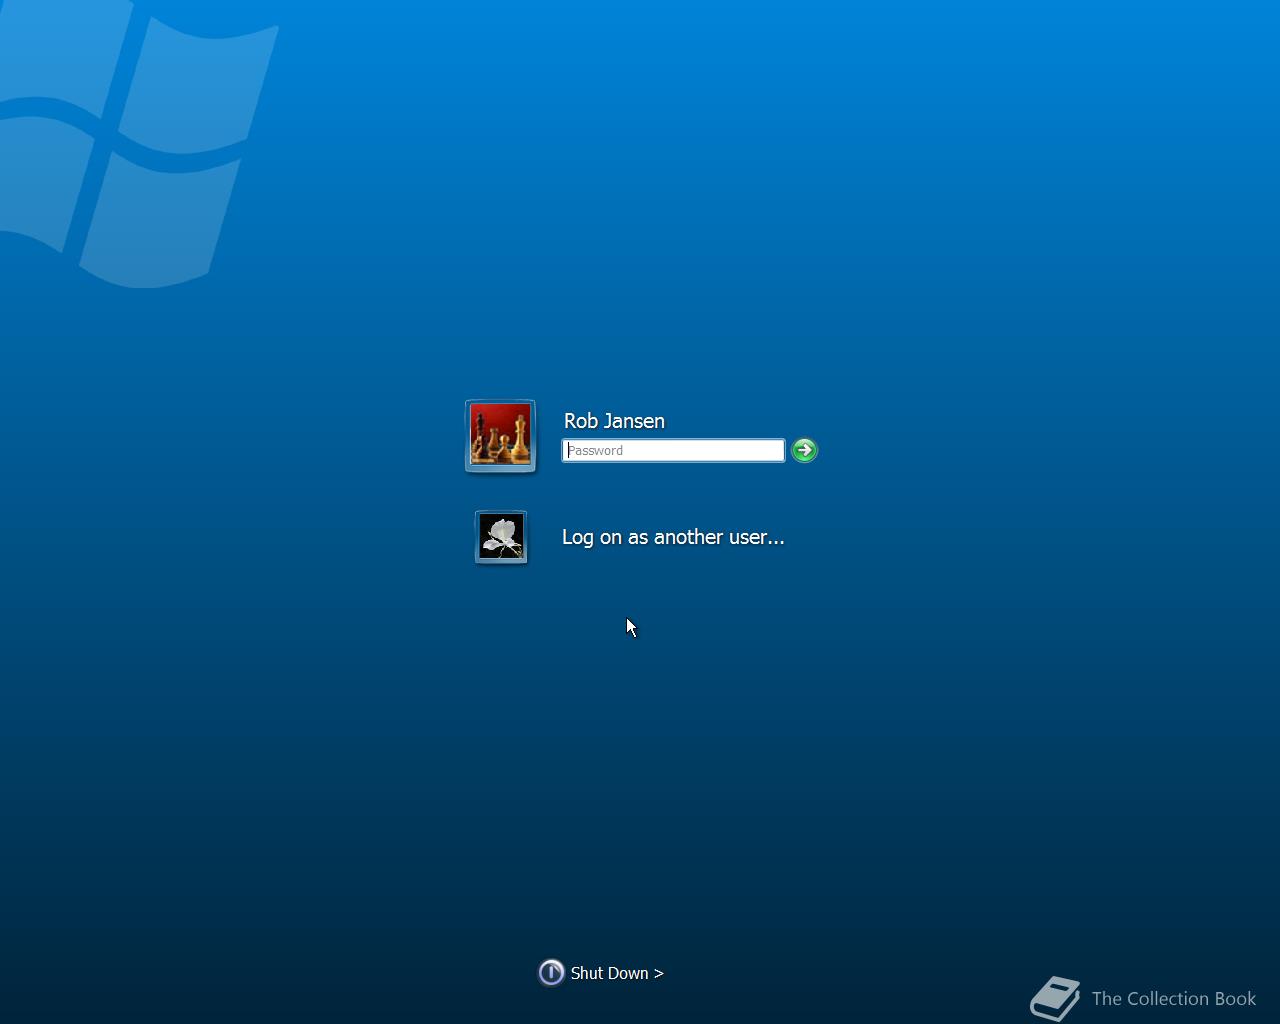The image size is (1280, 1024).
Task: Choose Log on as another user
Action: (673, 537)
